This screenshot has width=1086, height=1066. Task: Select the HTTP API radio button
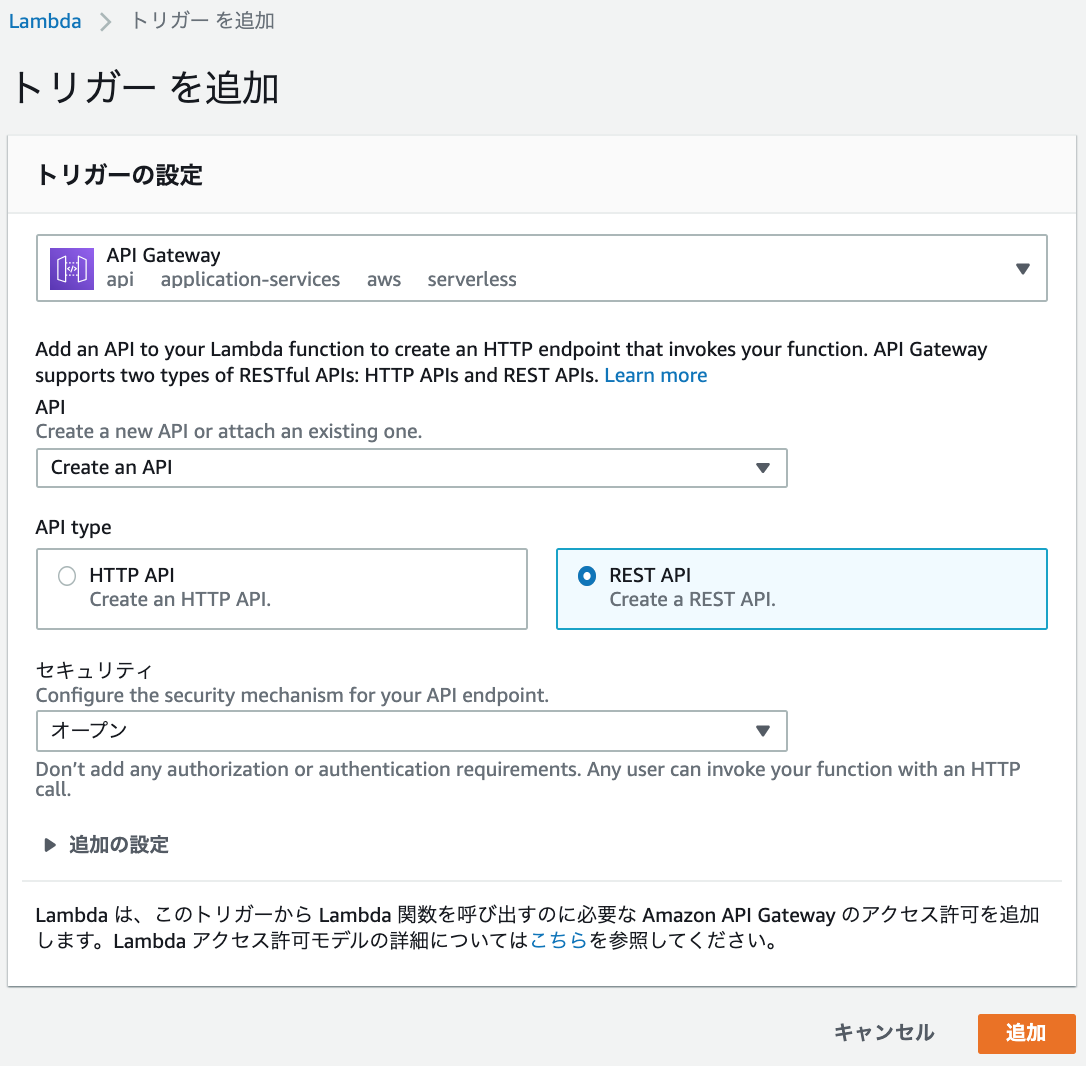[68, 575]
